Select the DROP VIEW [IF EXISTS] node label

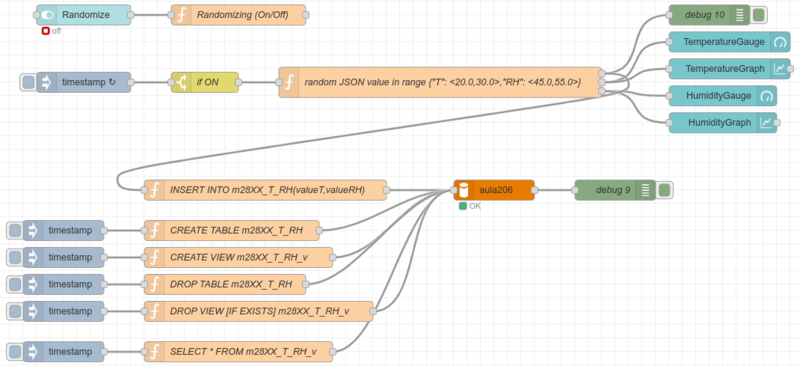(x=260, y=311)
